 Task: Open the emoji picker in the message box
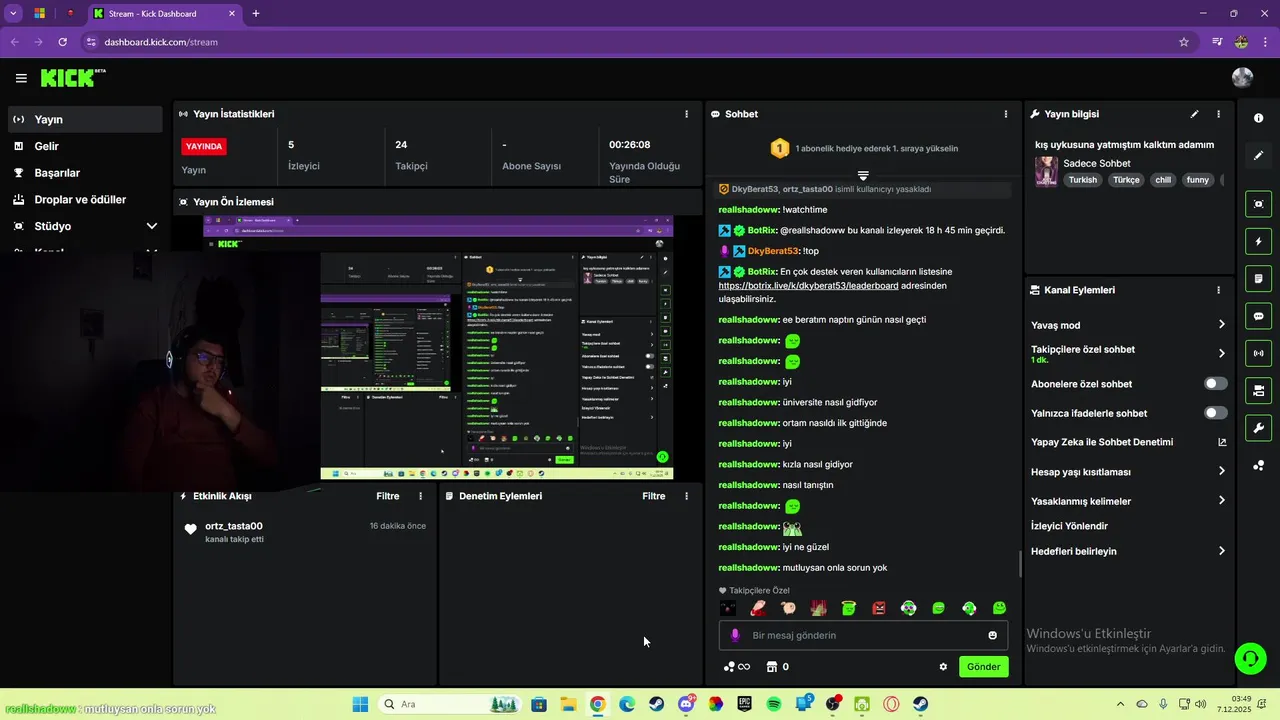(992, 635)
